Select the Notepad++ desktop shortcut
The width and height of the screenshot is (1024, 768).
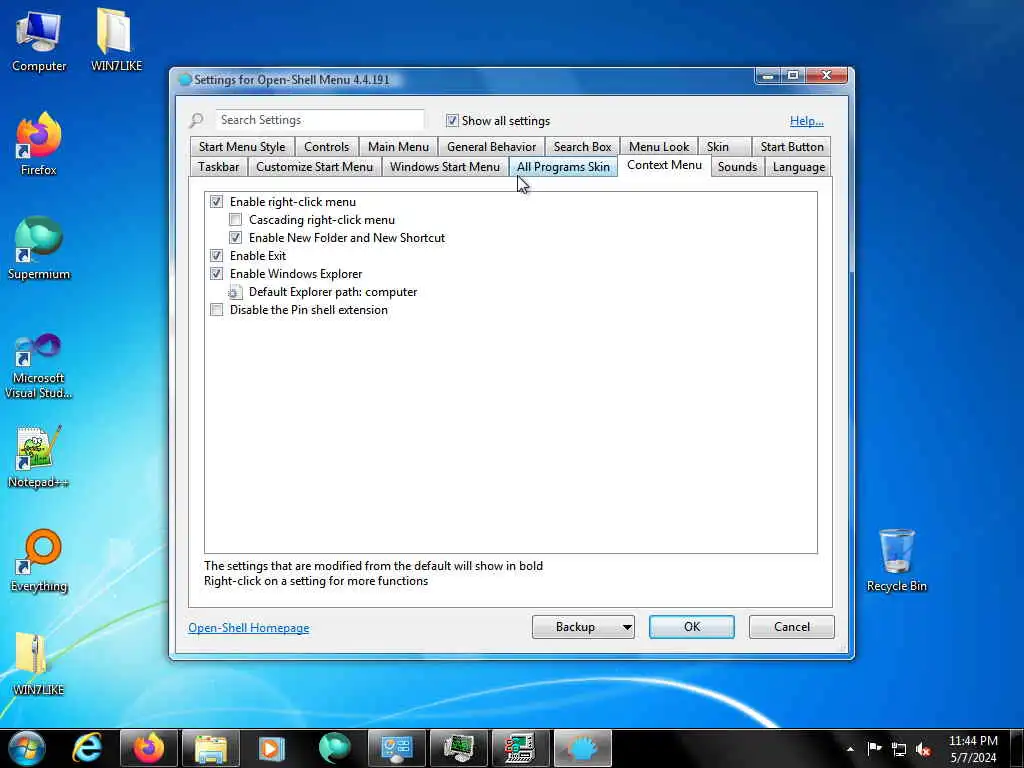tap(39, 457)
